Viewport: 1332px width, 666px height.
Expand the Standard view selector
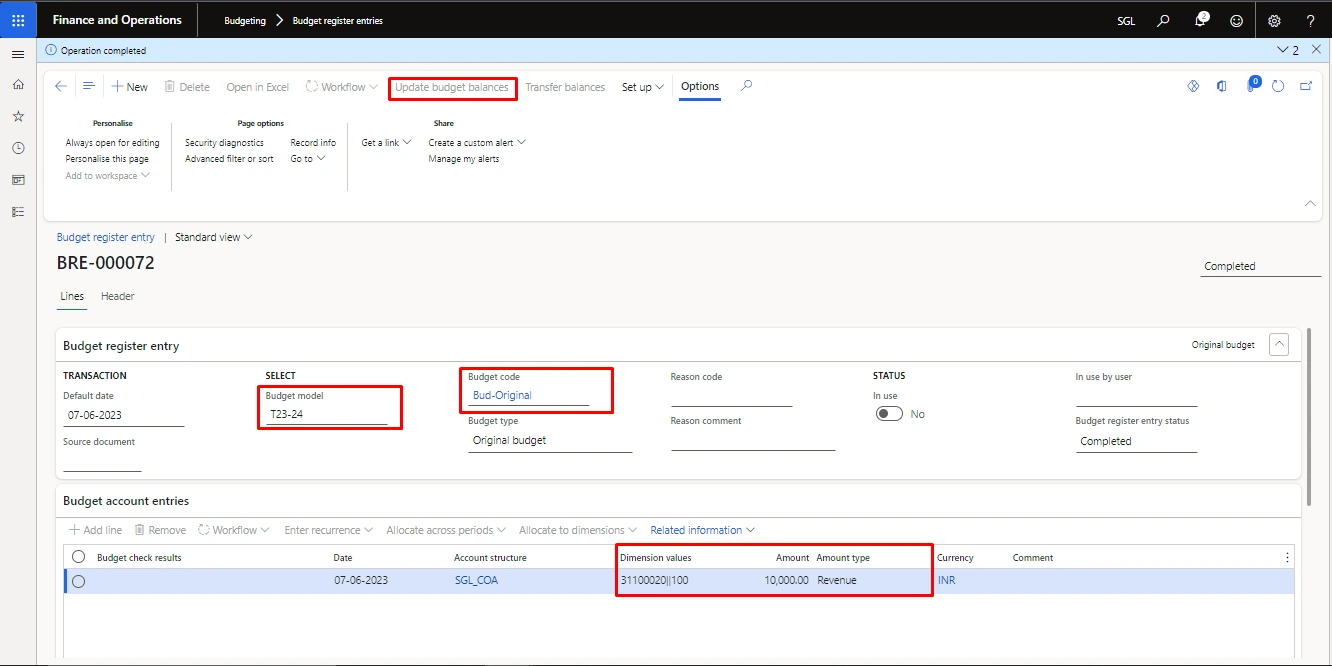click(x=214, y=237)
